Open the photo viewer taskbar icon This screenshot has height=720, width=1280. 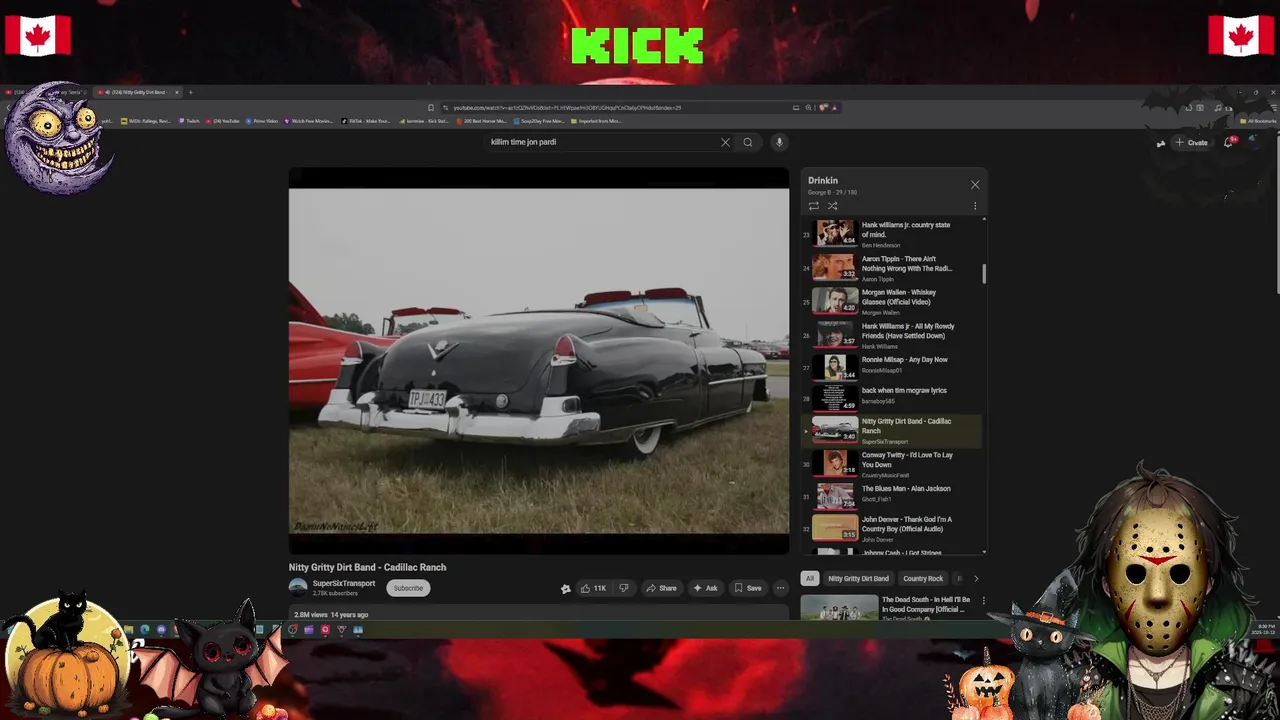358,630
